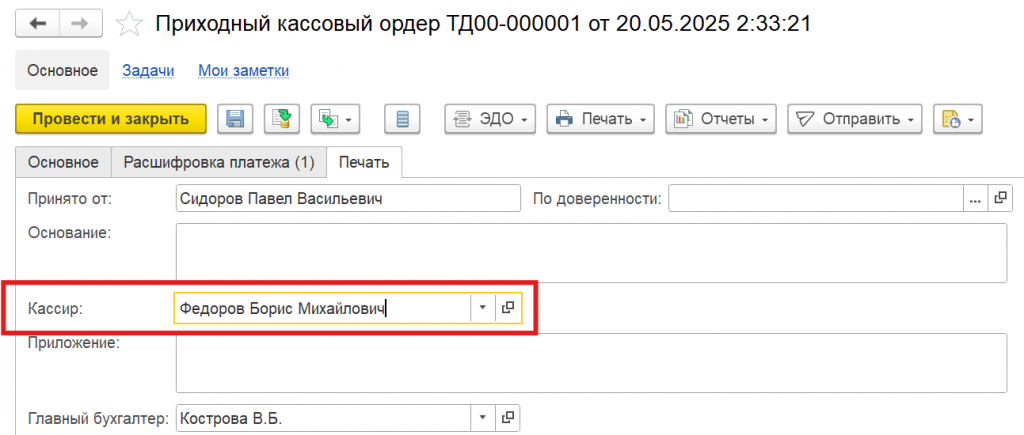Click the Основание text area
1024x435 pixels.
click(x=591, y=253)
